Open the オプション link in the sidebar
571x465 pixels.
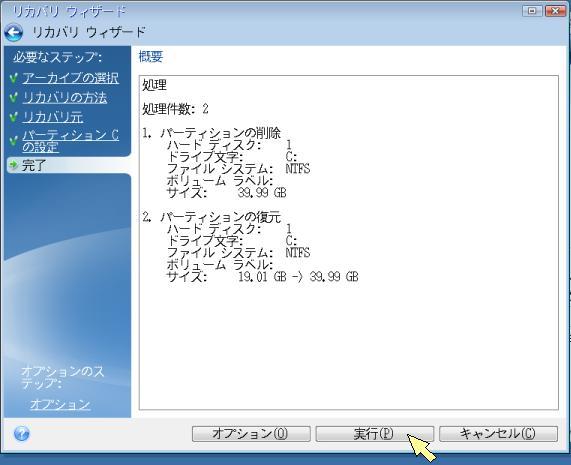tap(60, 404)
